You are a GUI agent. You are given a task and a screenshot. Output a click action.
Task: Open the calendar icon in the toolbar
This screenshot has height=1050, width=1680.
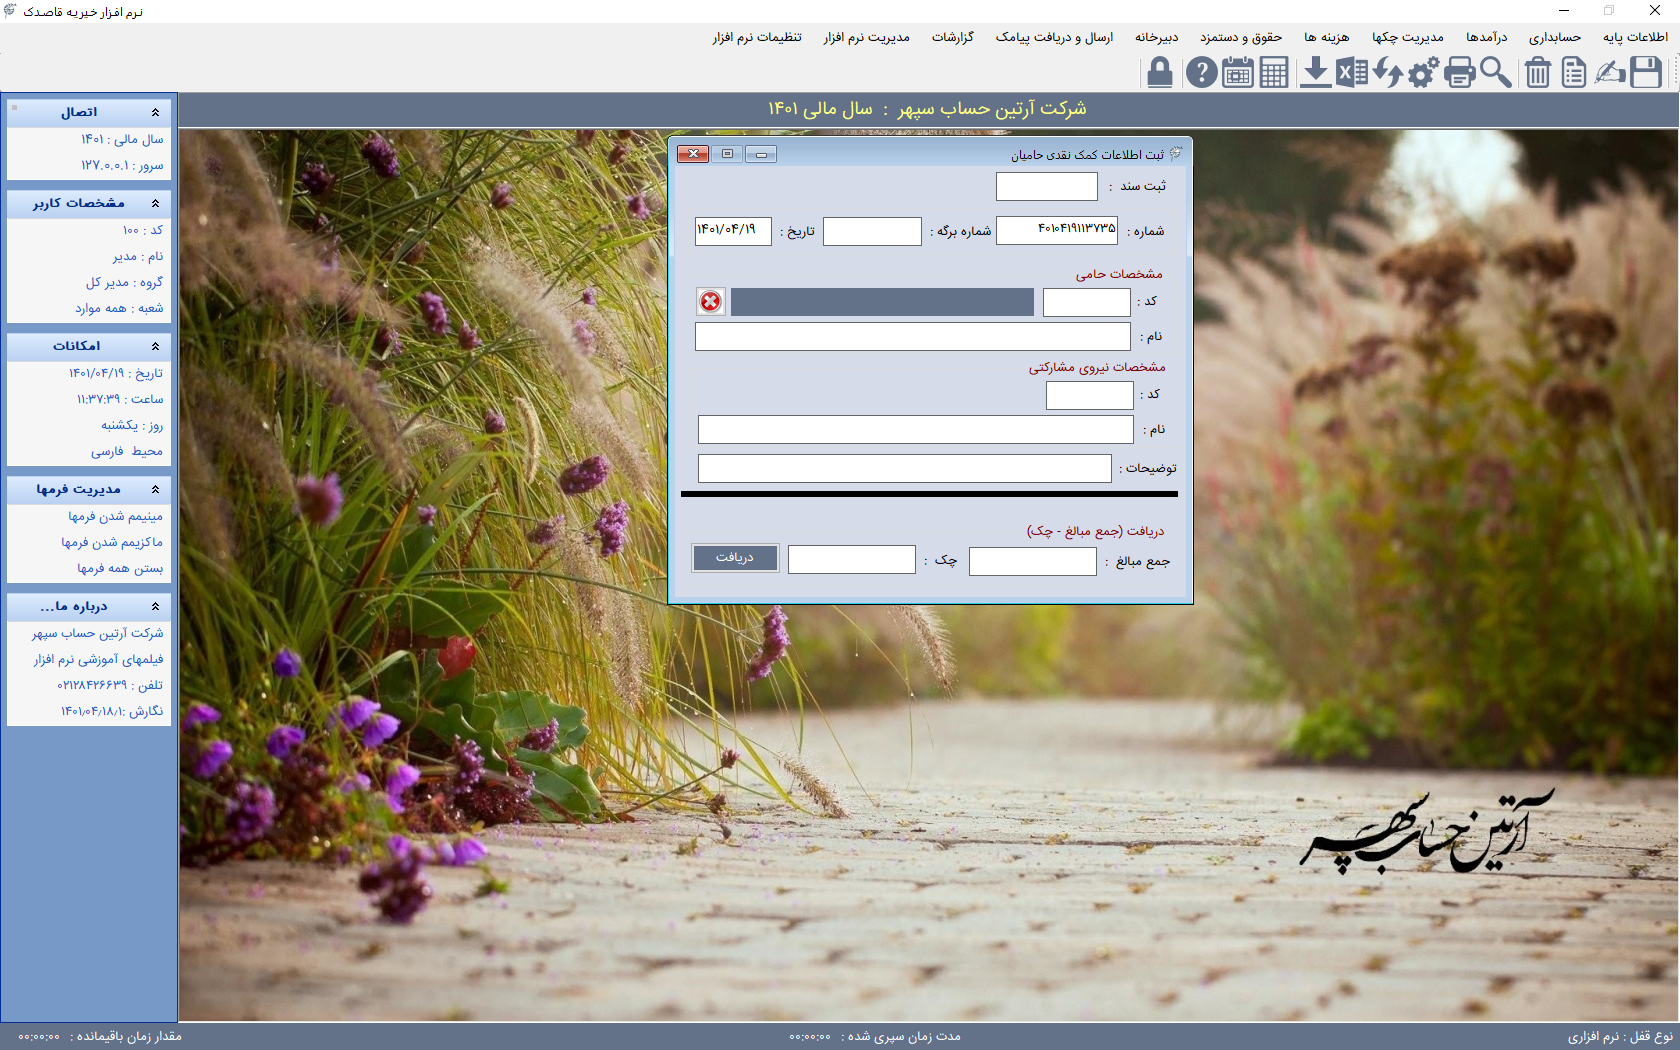pos(1238,73)
